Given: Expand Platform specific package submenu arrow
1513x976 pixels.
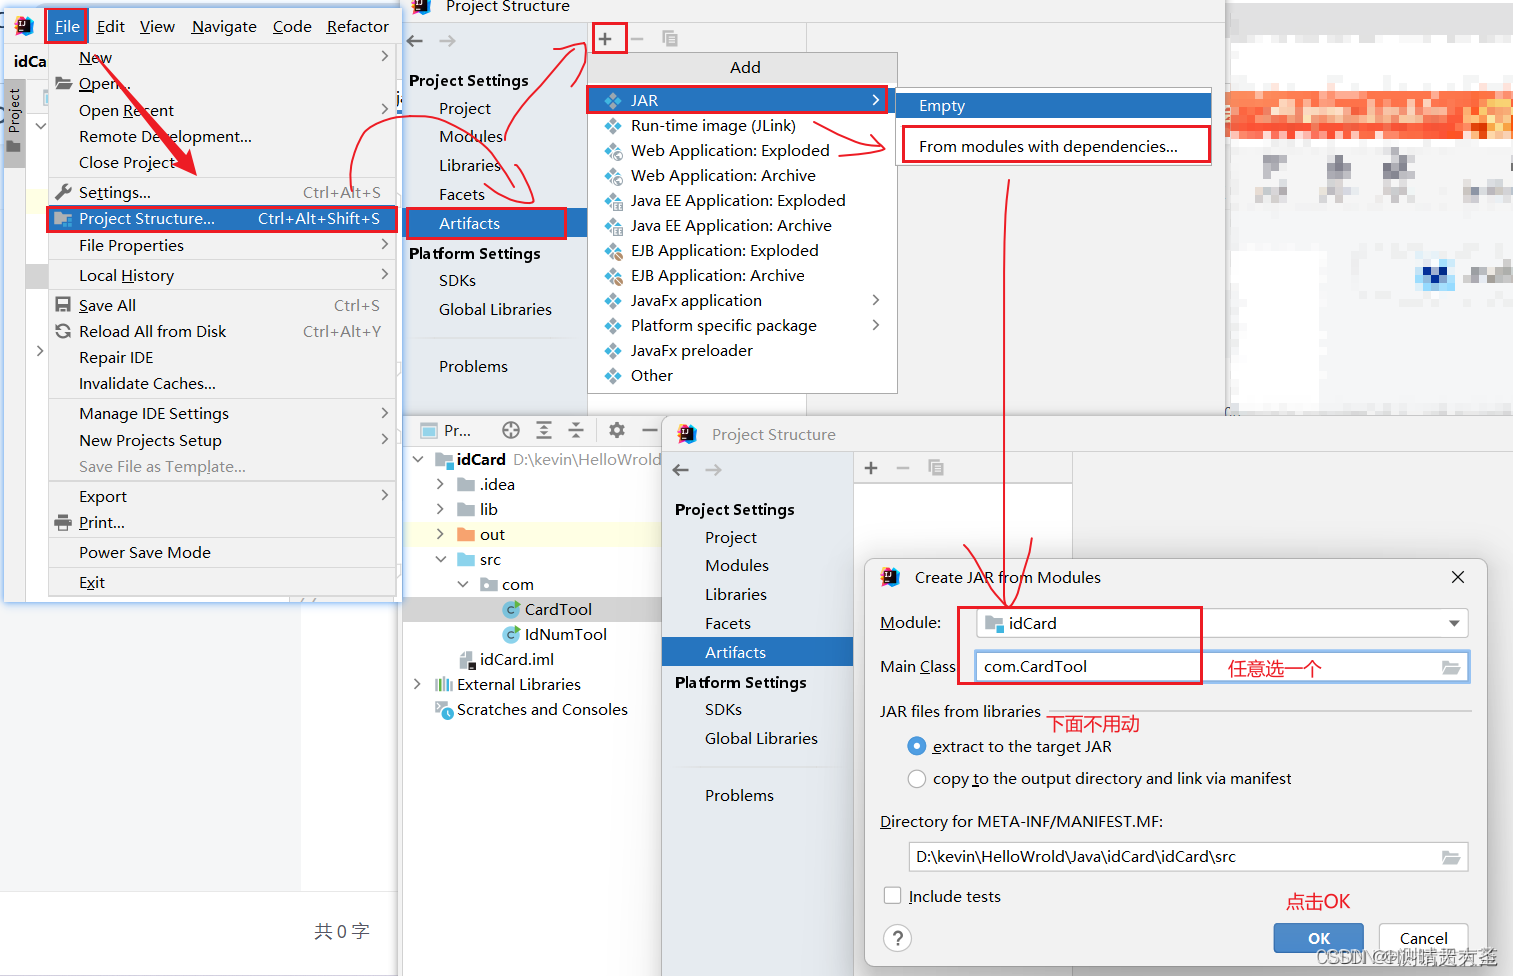Looking at the screenshot, I should 876,325.
